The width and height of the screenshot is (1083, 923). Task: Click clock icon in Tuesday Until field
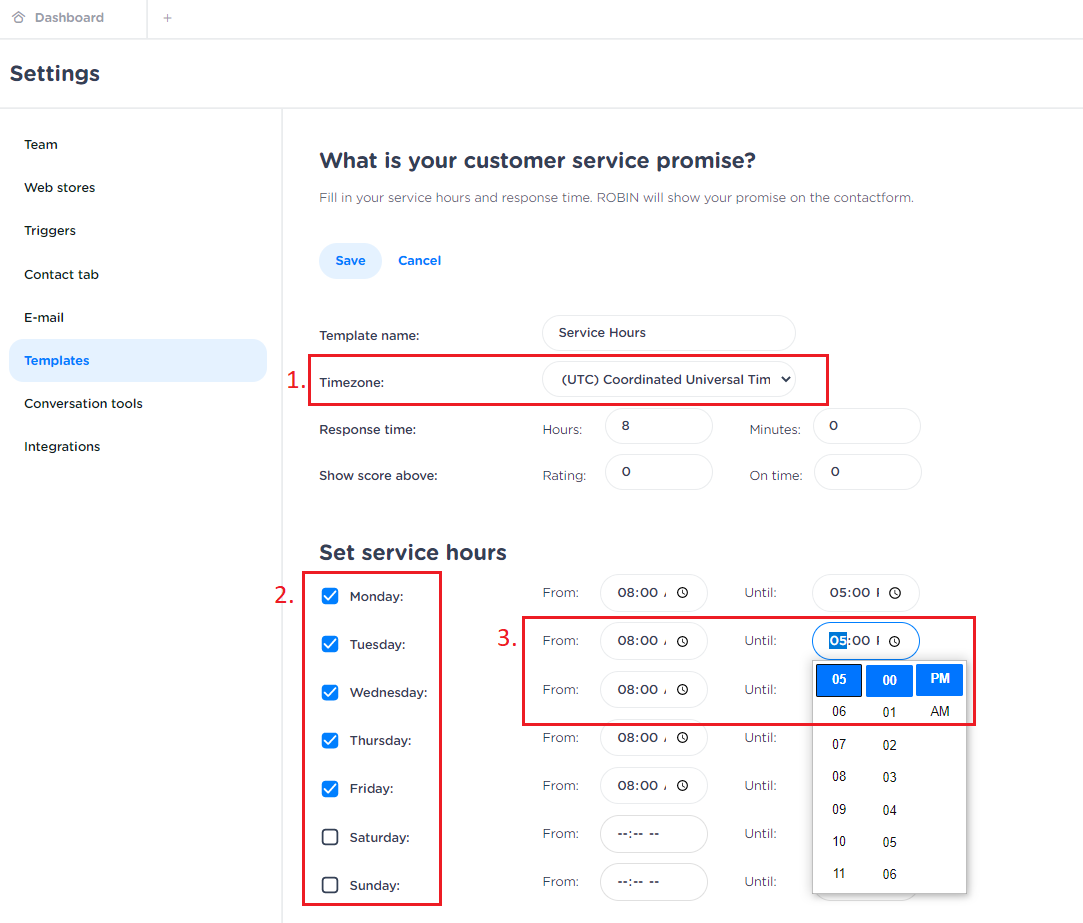[895, 641]
